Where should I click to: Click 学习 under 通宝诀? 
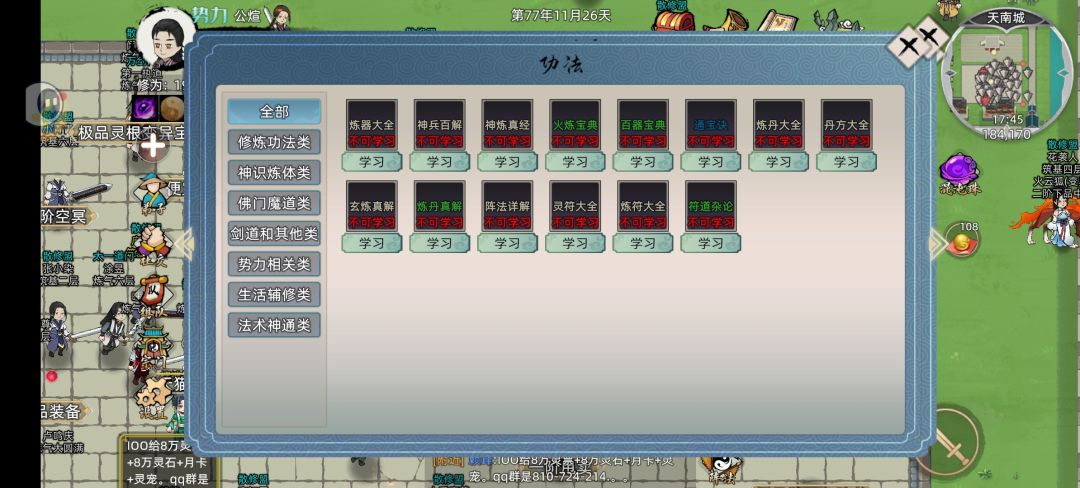point(711,162)
